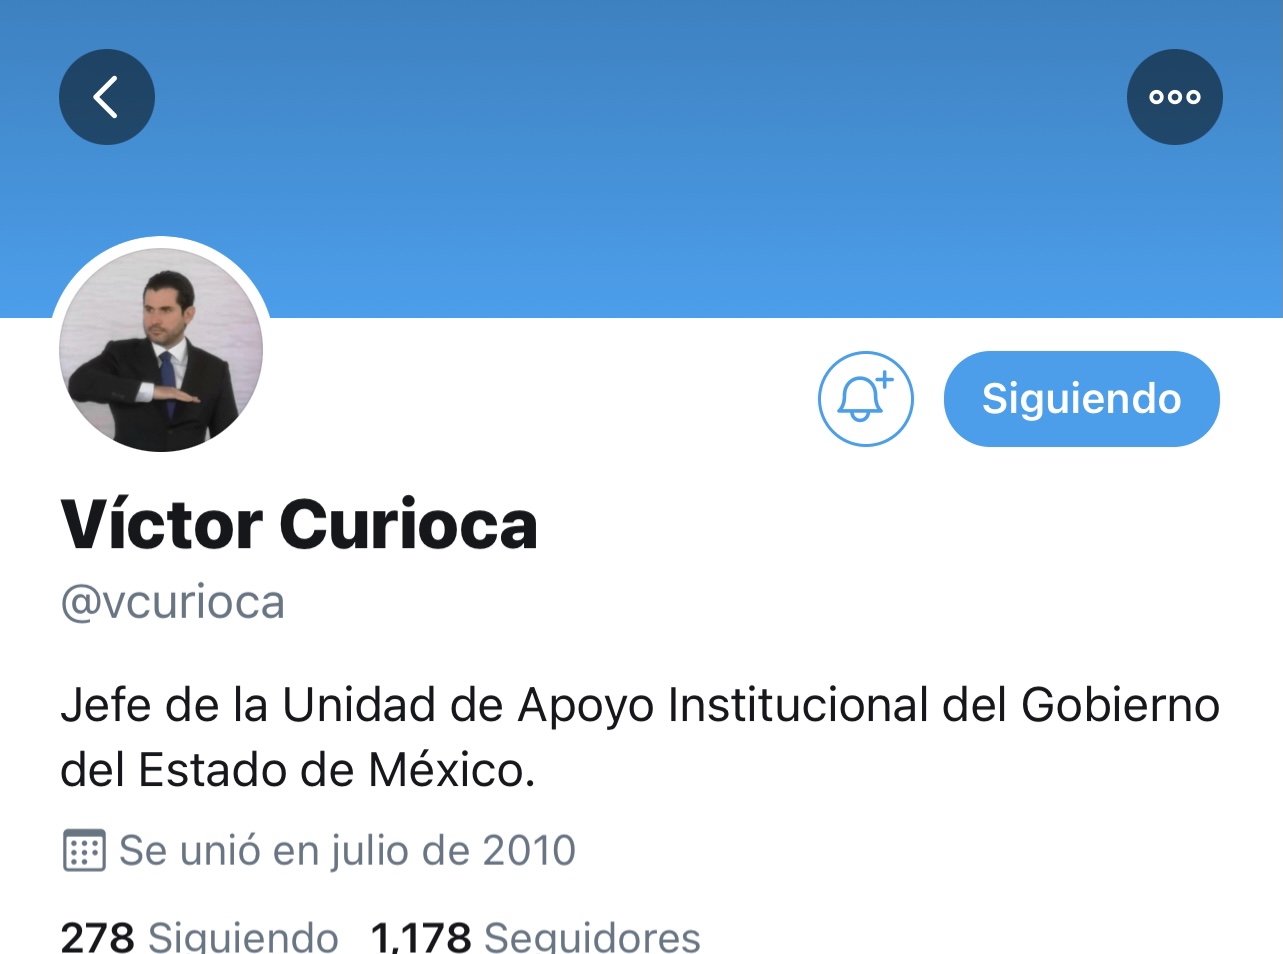
Task: Enable notifications with the bell icon
Action: (x=865, y=398)
